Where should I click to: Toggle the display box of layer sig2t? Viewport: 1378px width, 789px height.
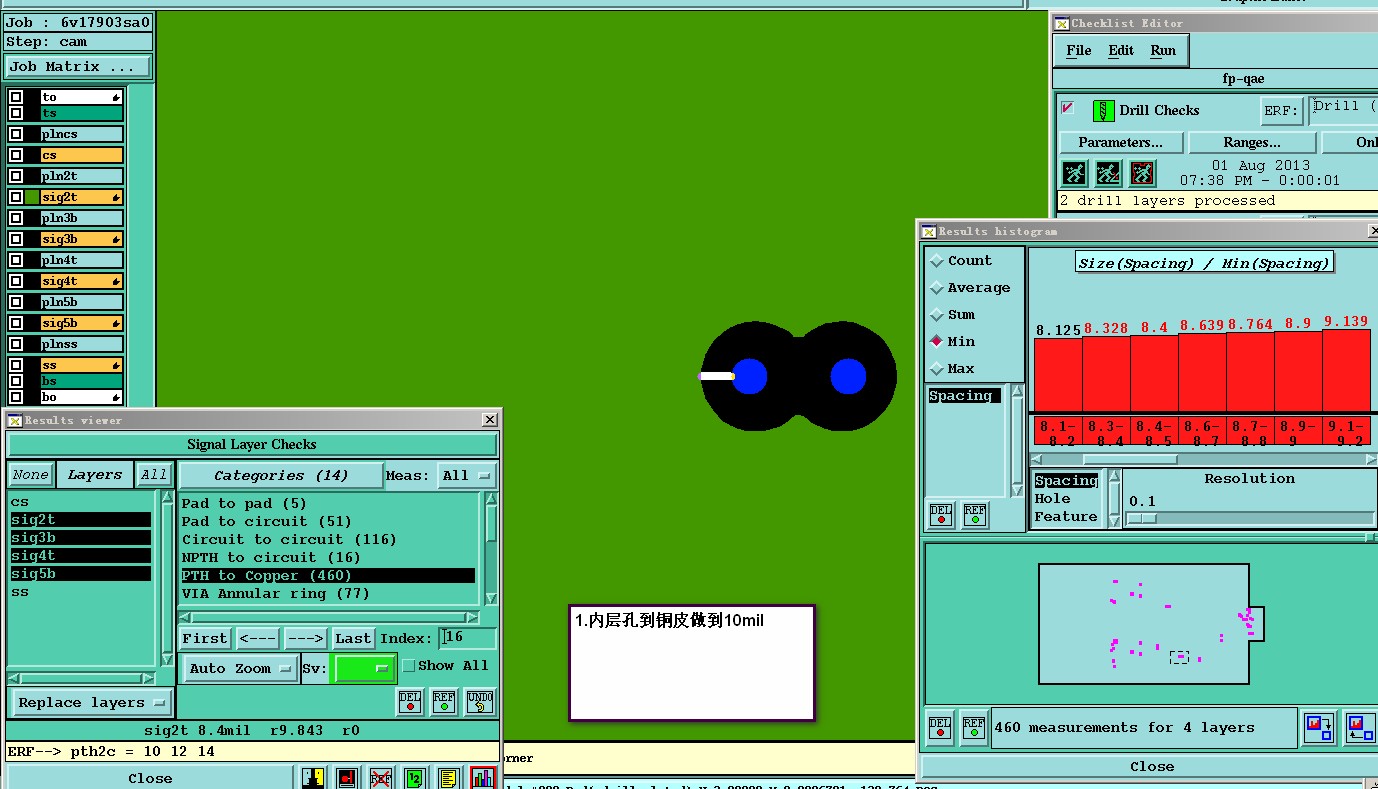[16, 198]
